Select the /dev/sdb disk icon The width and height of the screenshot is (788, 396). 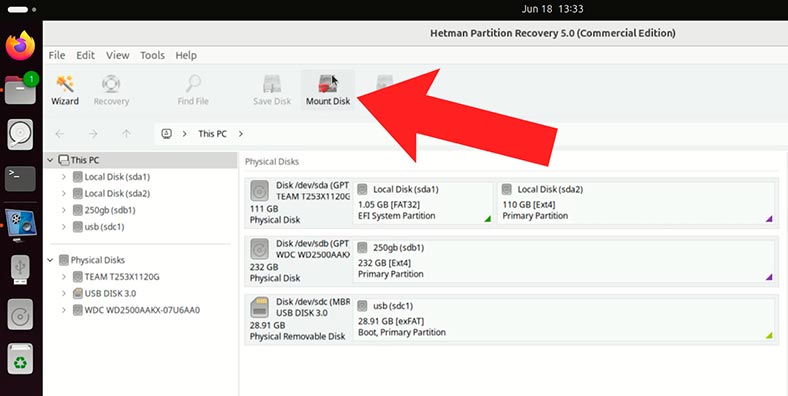(259, 249)
